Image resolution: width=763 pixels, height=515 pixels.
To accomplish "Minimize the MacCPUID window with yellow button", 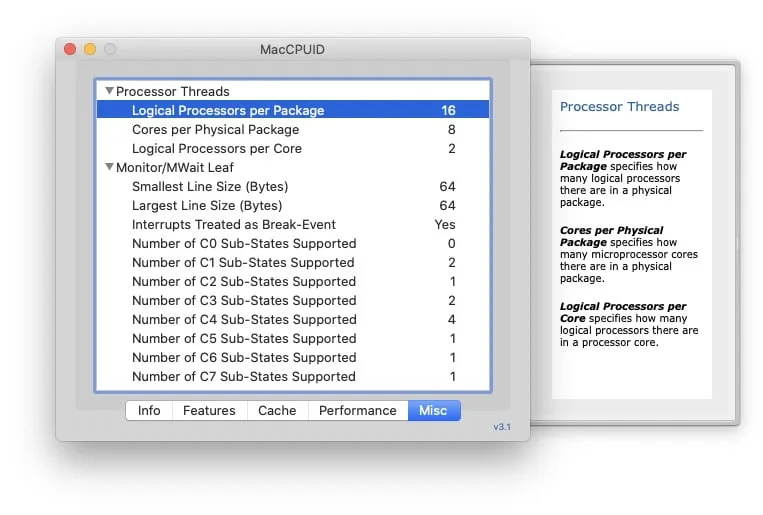I will tap(90, 49).
